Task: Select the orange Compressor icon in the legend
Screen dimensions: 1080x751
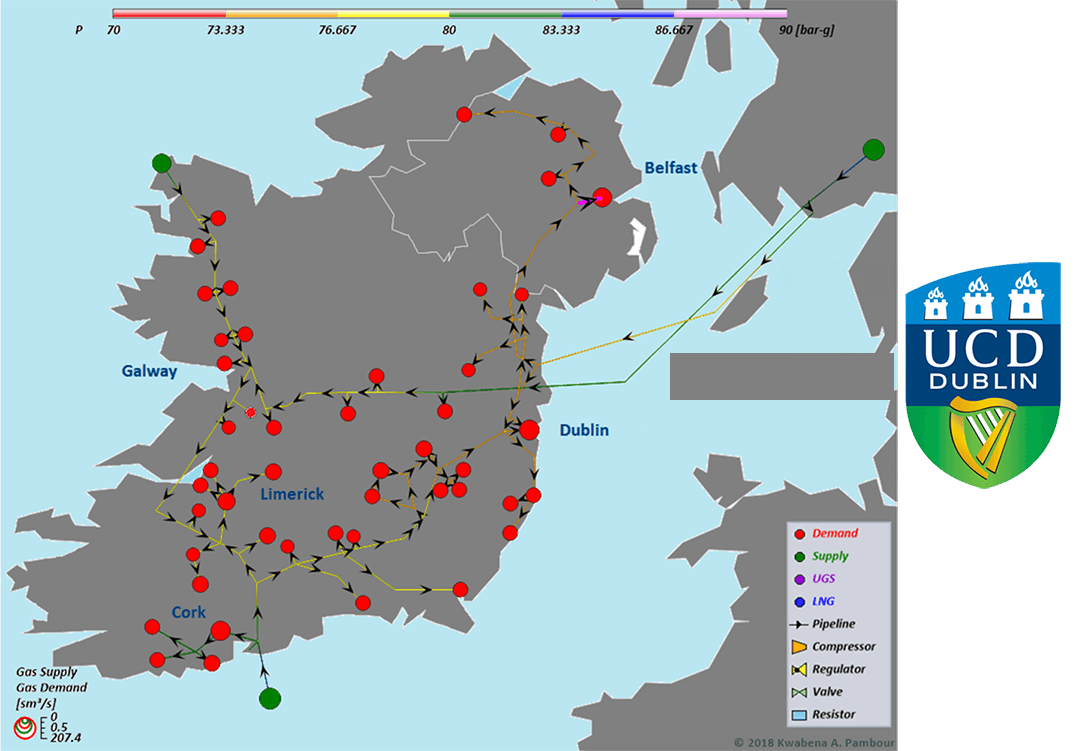Action: point(800,646)
